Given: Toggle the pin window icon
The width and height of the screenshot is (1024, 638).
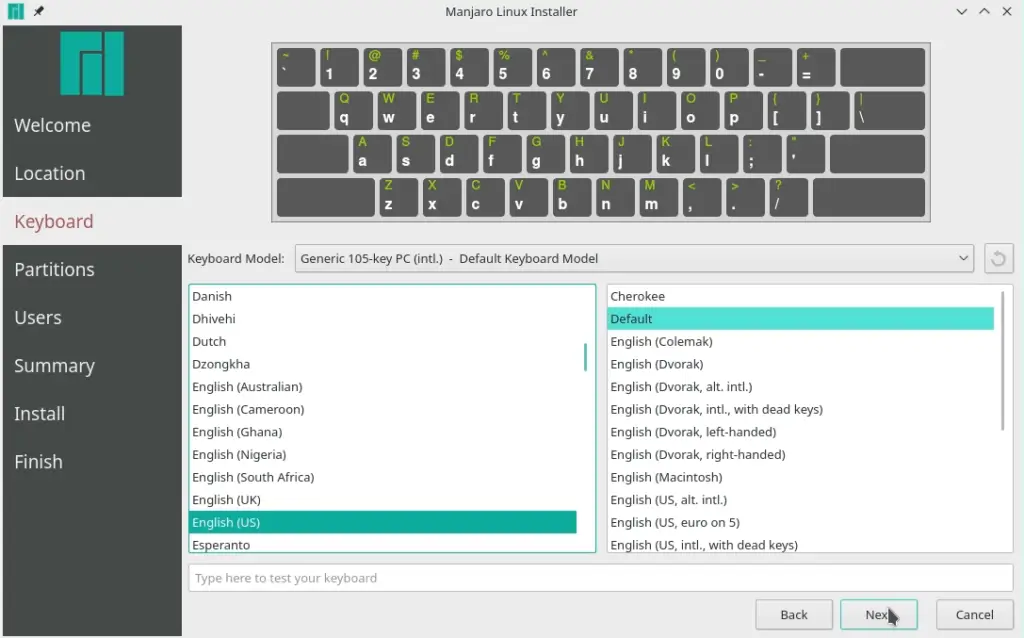Looking at the screenshot, I should coord(39,11).
